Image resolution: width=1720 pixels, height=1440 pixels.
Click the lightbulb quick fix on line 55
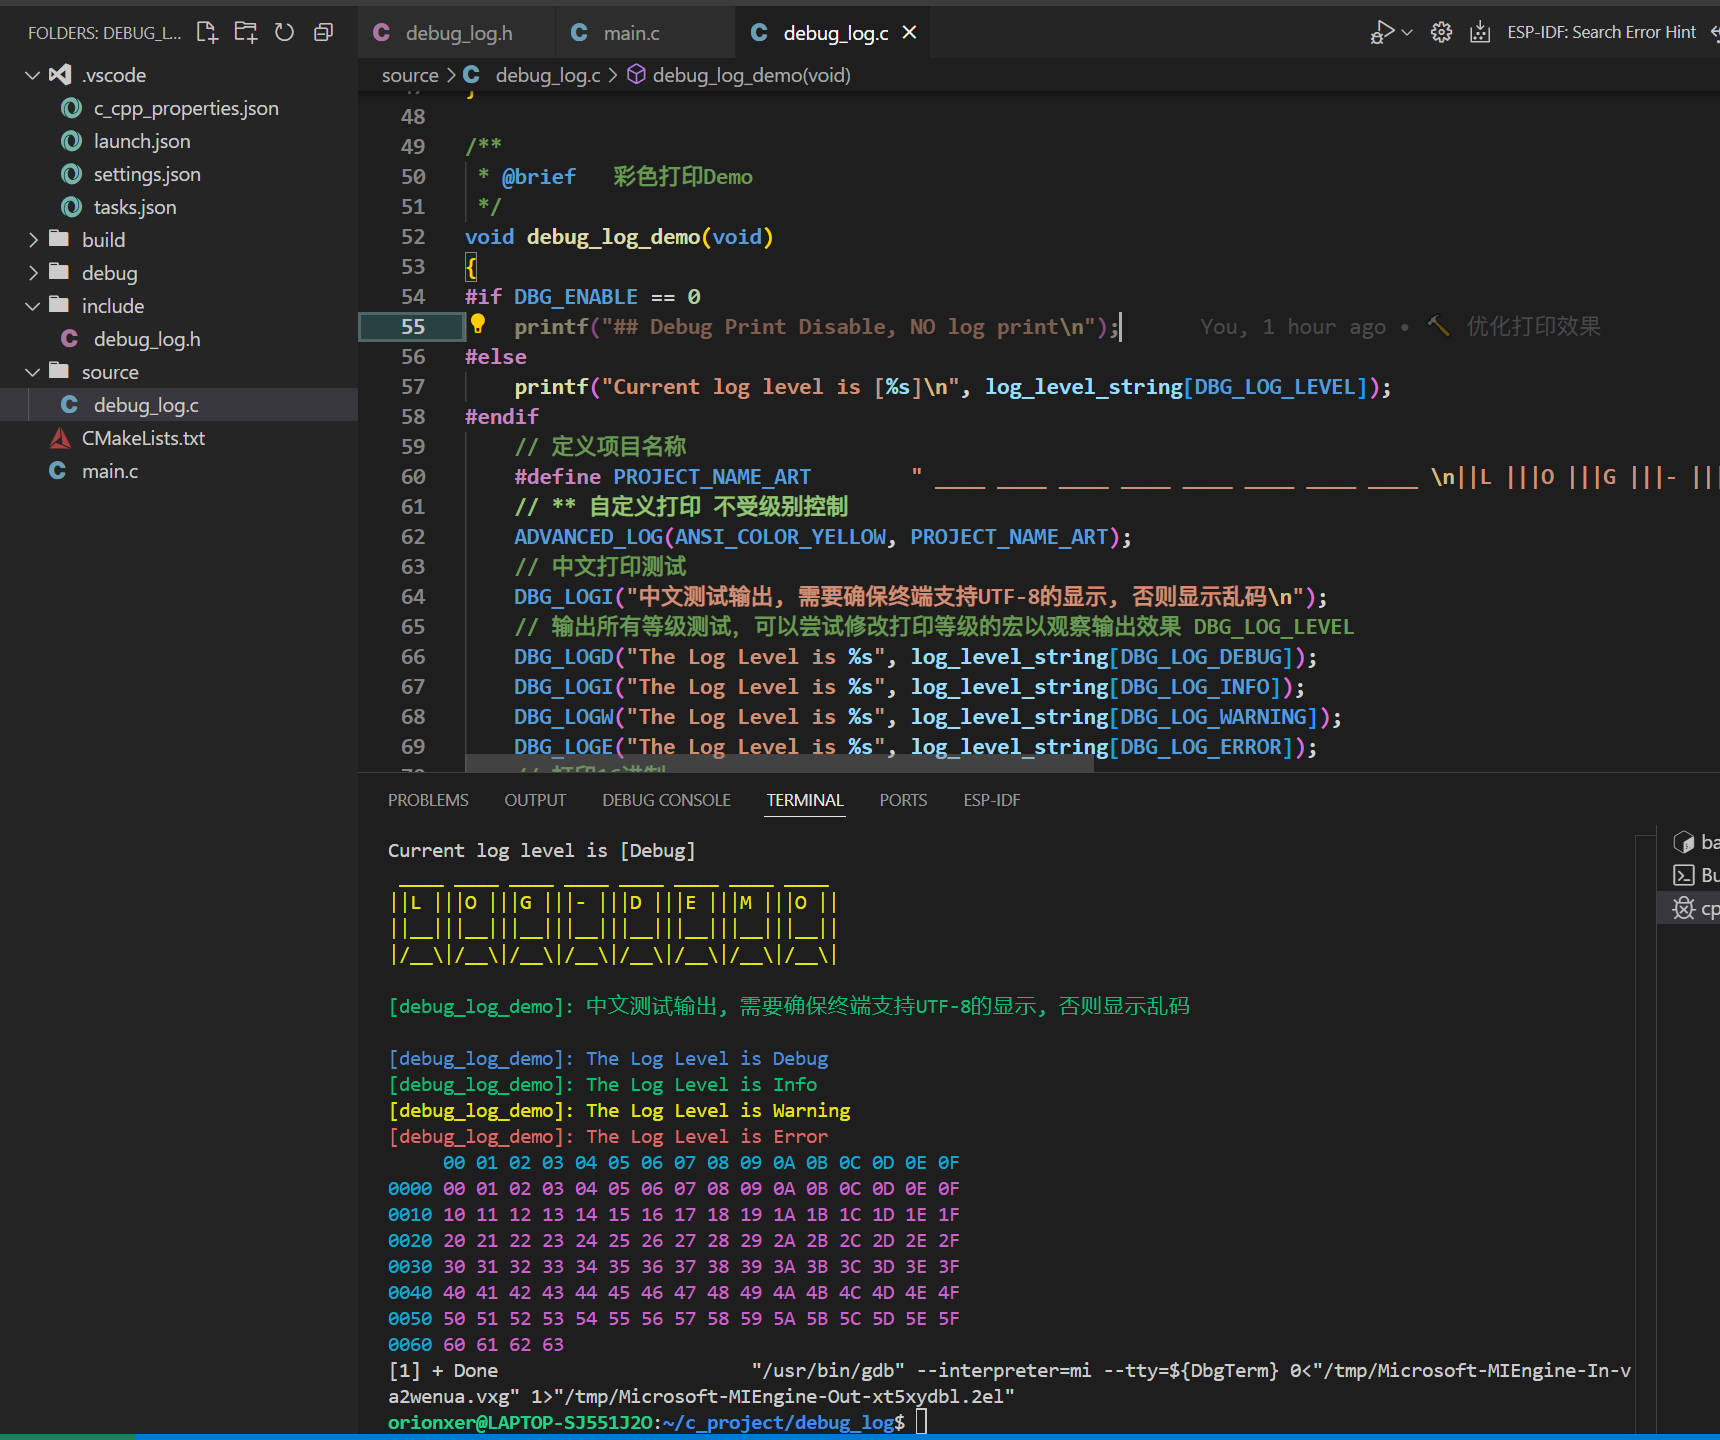click(x=478, y=324)
